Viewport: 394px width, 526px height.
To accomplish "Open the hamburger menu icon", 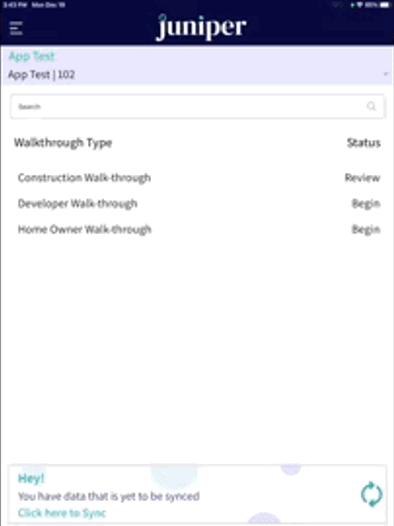I will [x=16, y=28].
